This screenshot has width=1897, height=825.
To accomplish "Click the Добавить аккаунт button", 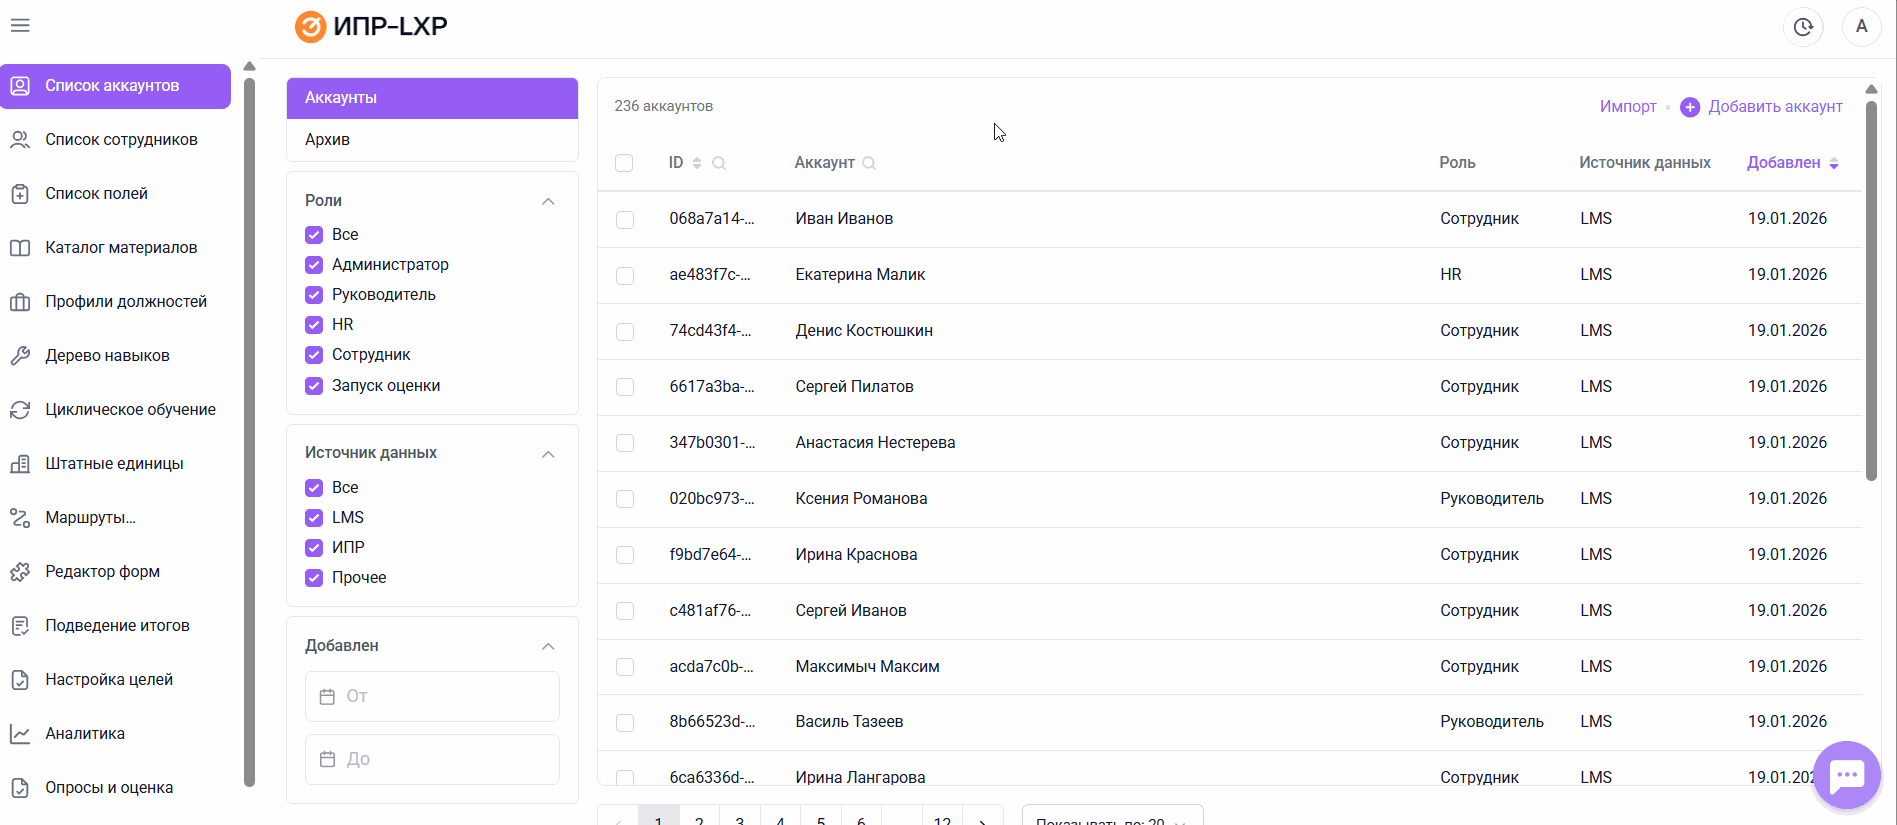I will tap(1761, 107).
